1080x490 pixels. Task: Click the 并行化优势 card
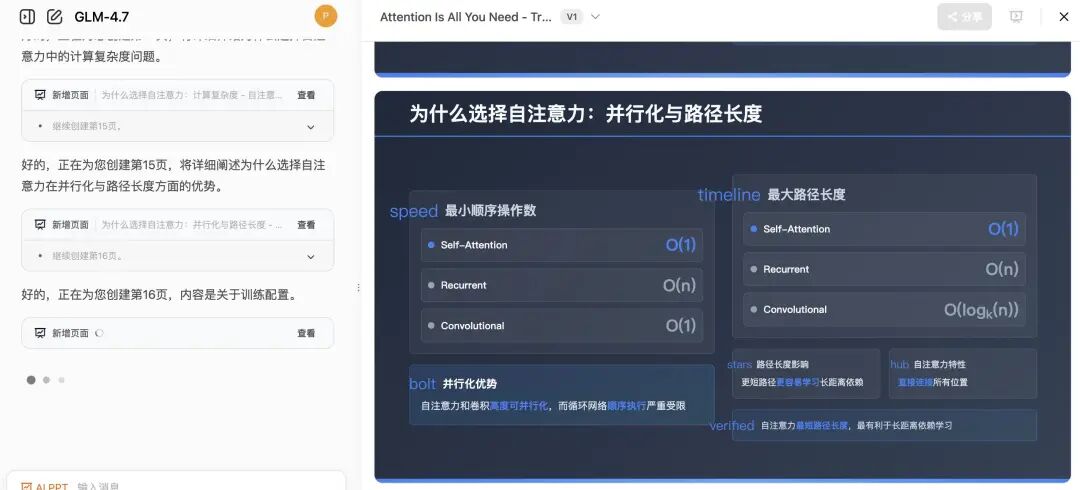coord(561,395)
